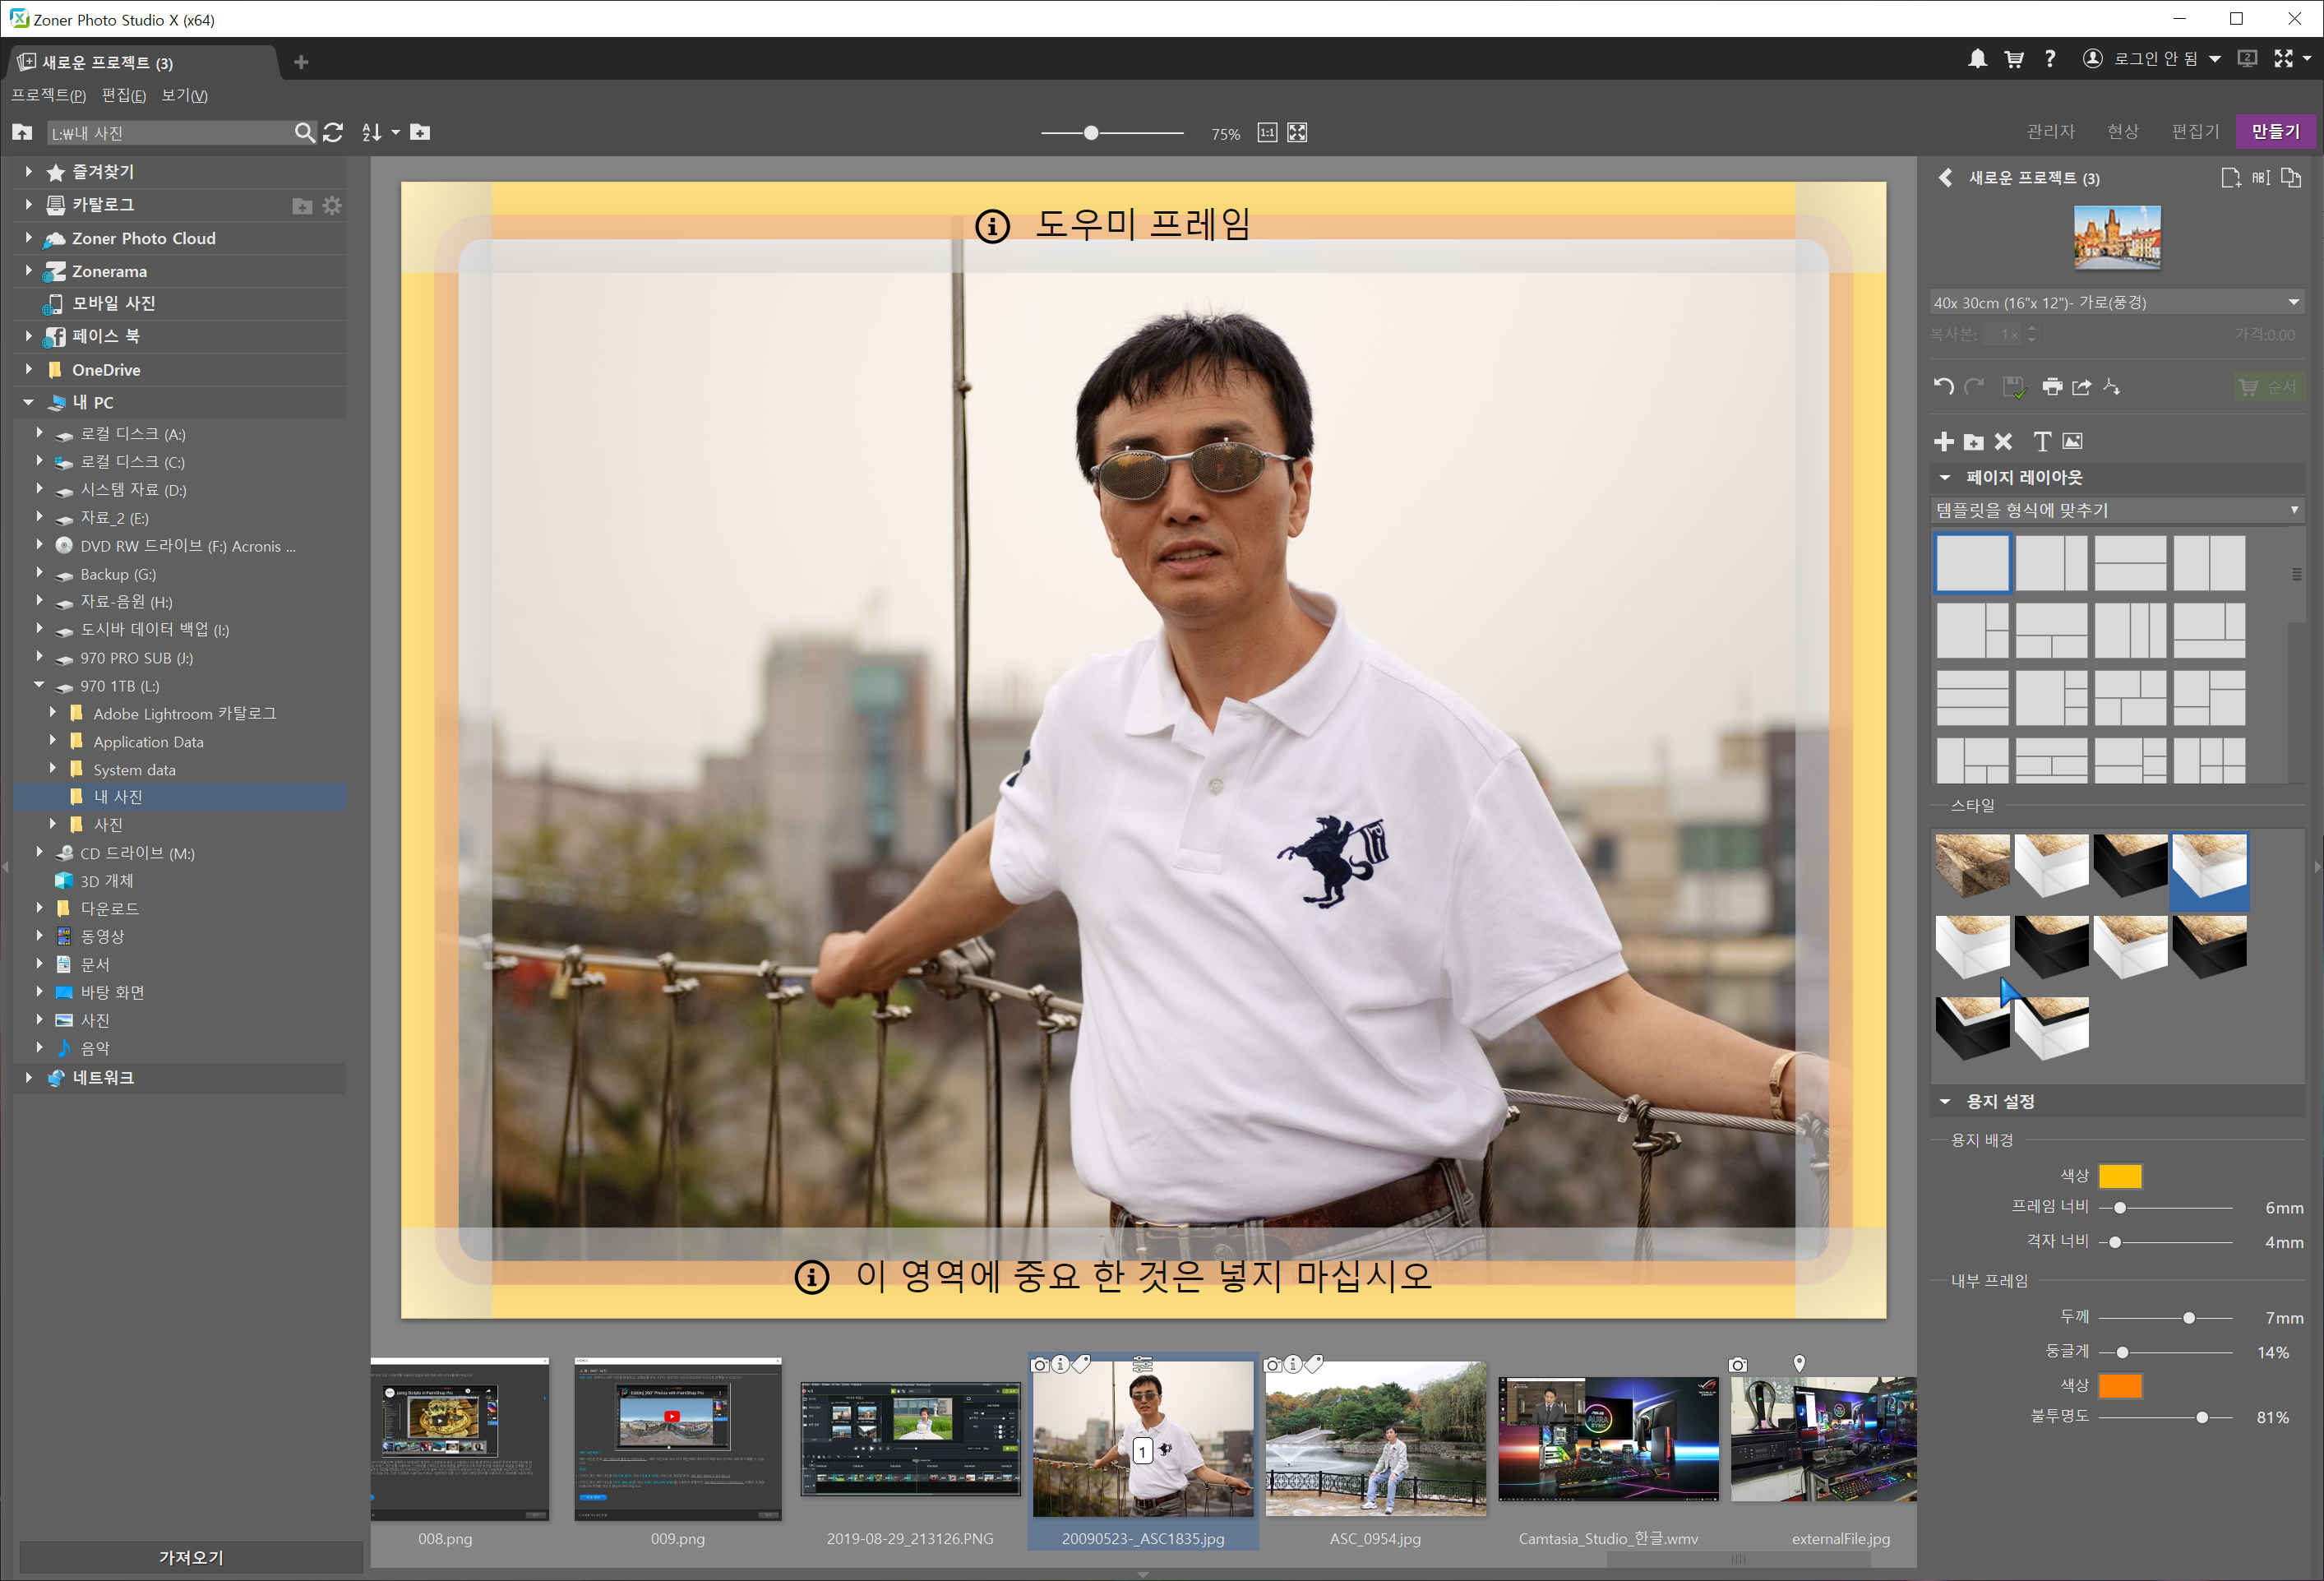Open the 보기(V) menu
The image size is (2324, 1581).
(185, 95)
